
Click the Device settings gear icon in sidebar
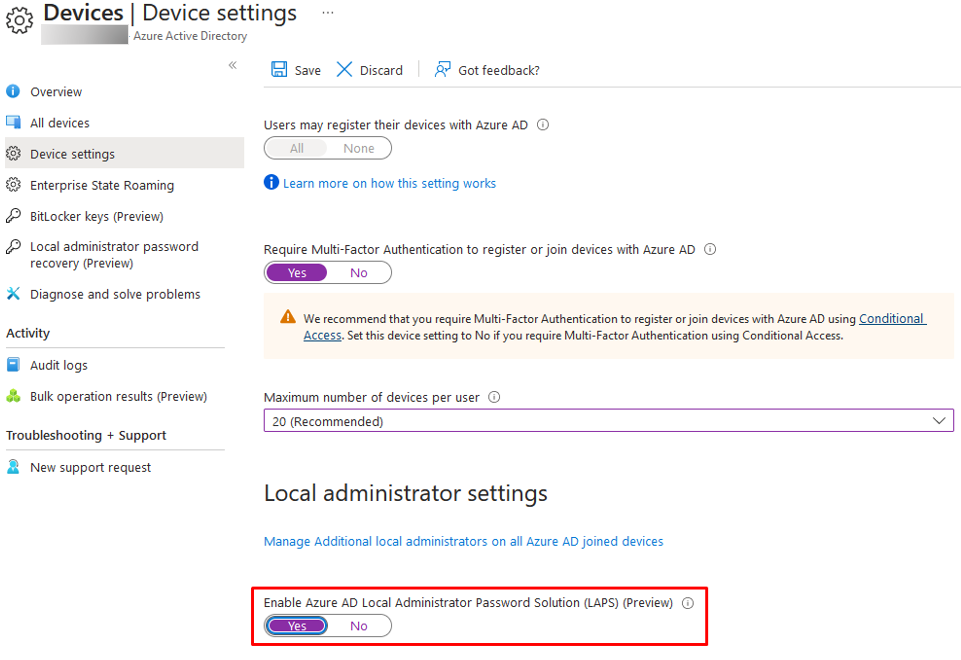(x=13, y=153)
